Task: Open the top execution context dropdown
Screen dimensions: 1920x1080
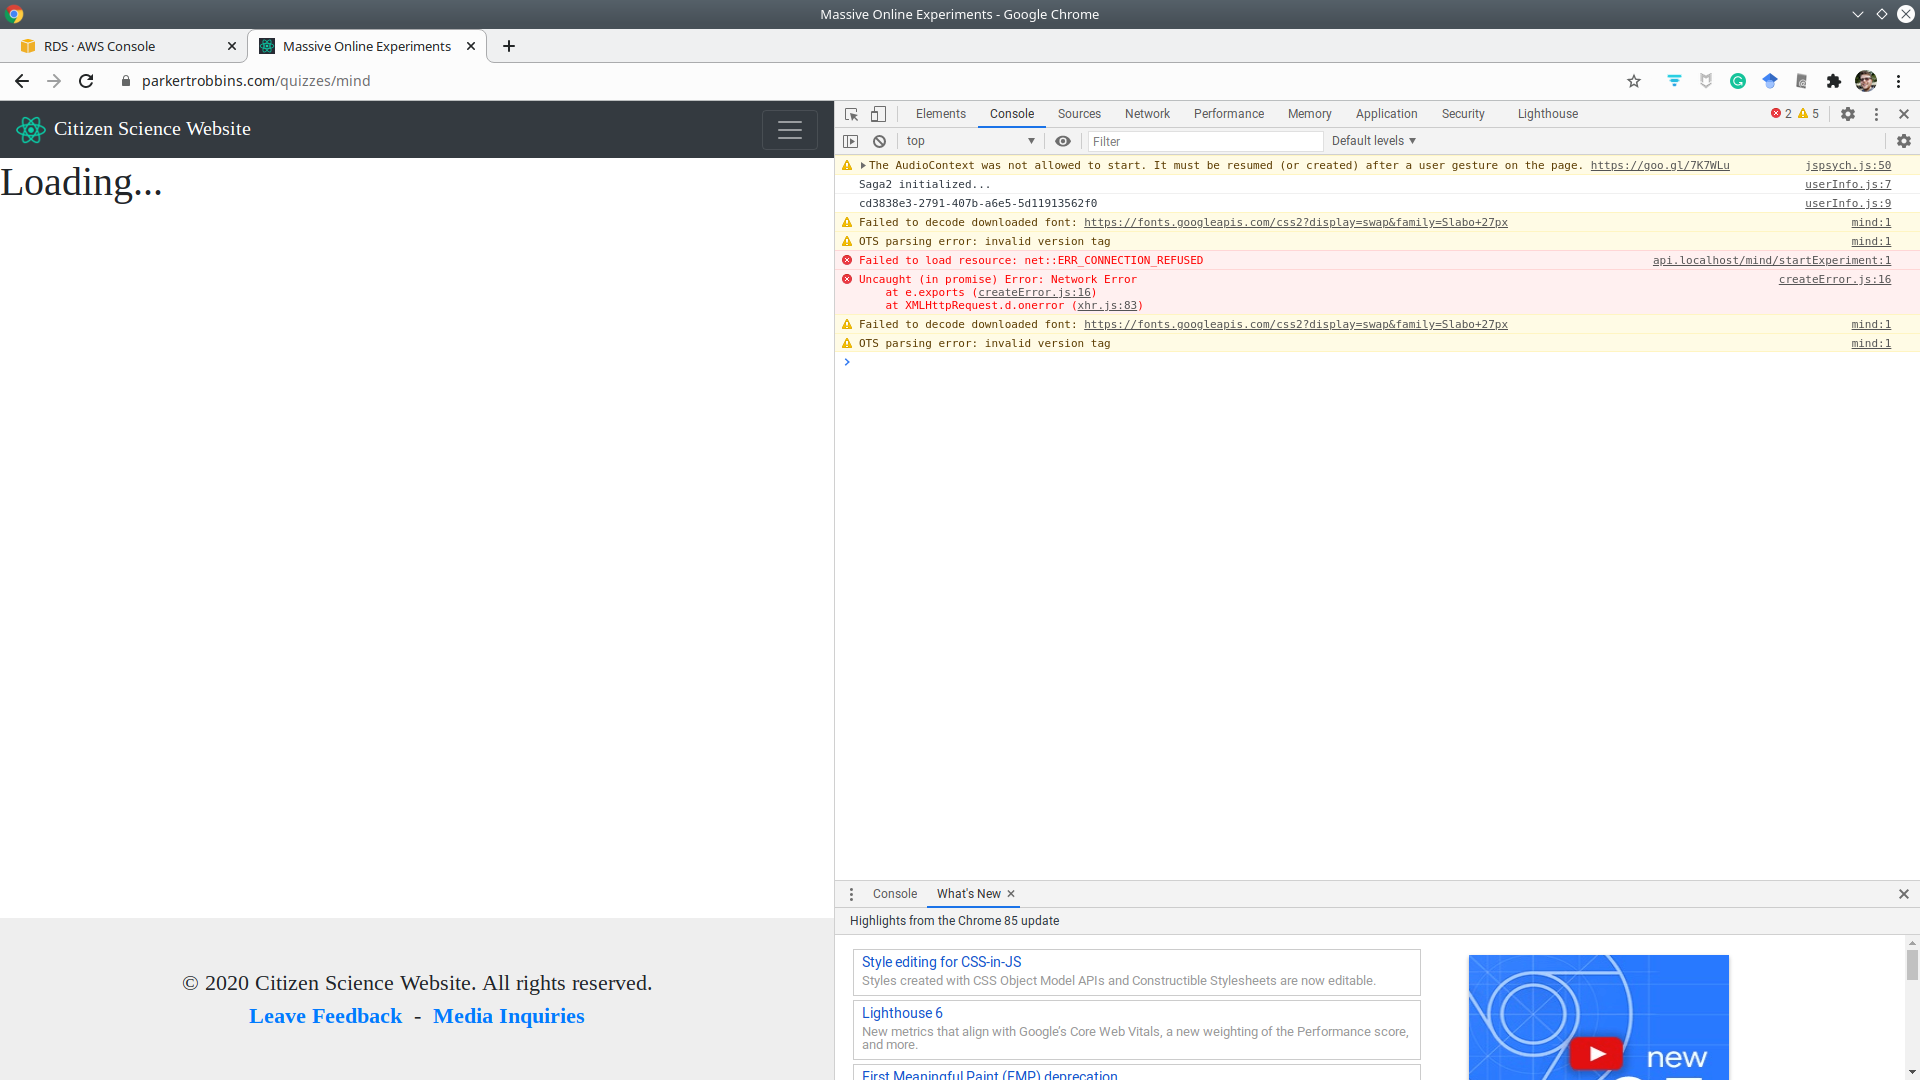Action: (970, 141)
